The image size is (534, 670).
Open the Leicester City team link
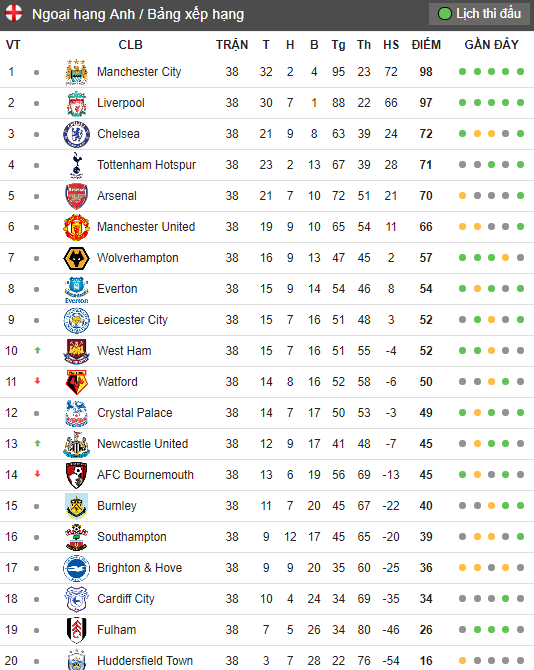tap(132, 320)
